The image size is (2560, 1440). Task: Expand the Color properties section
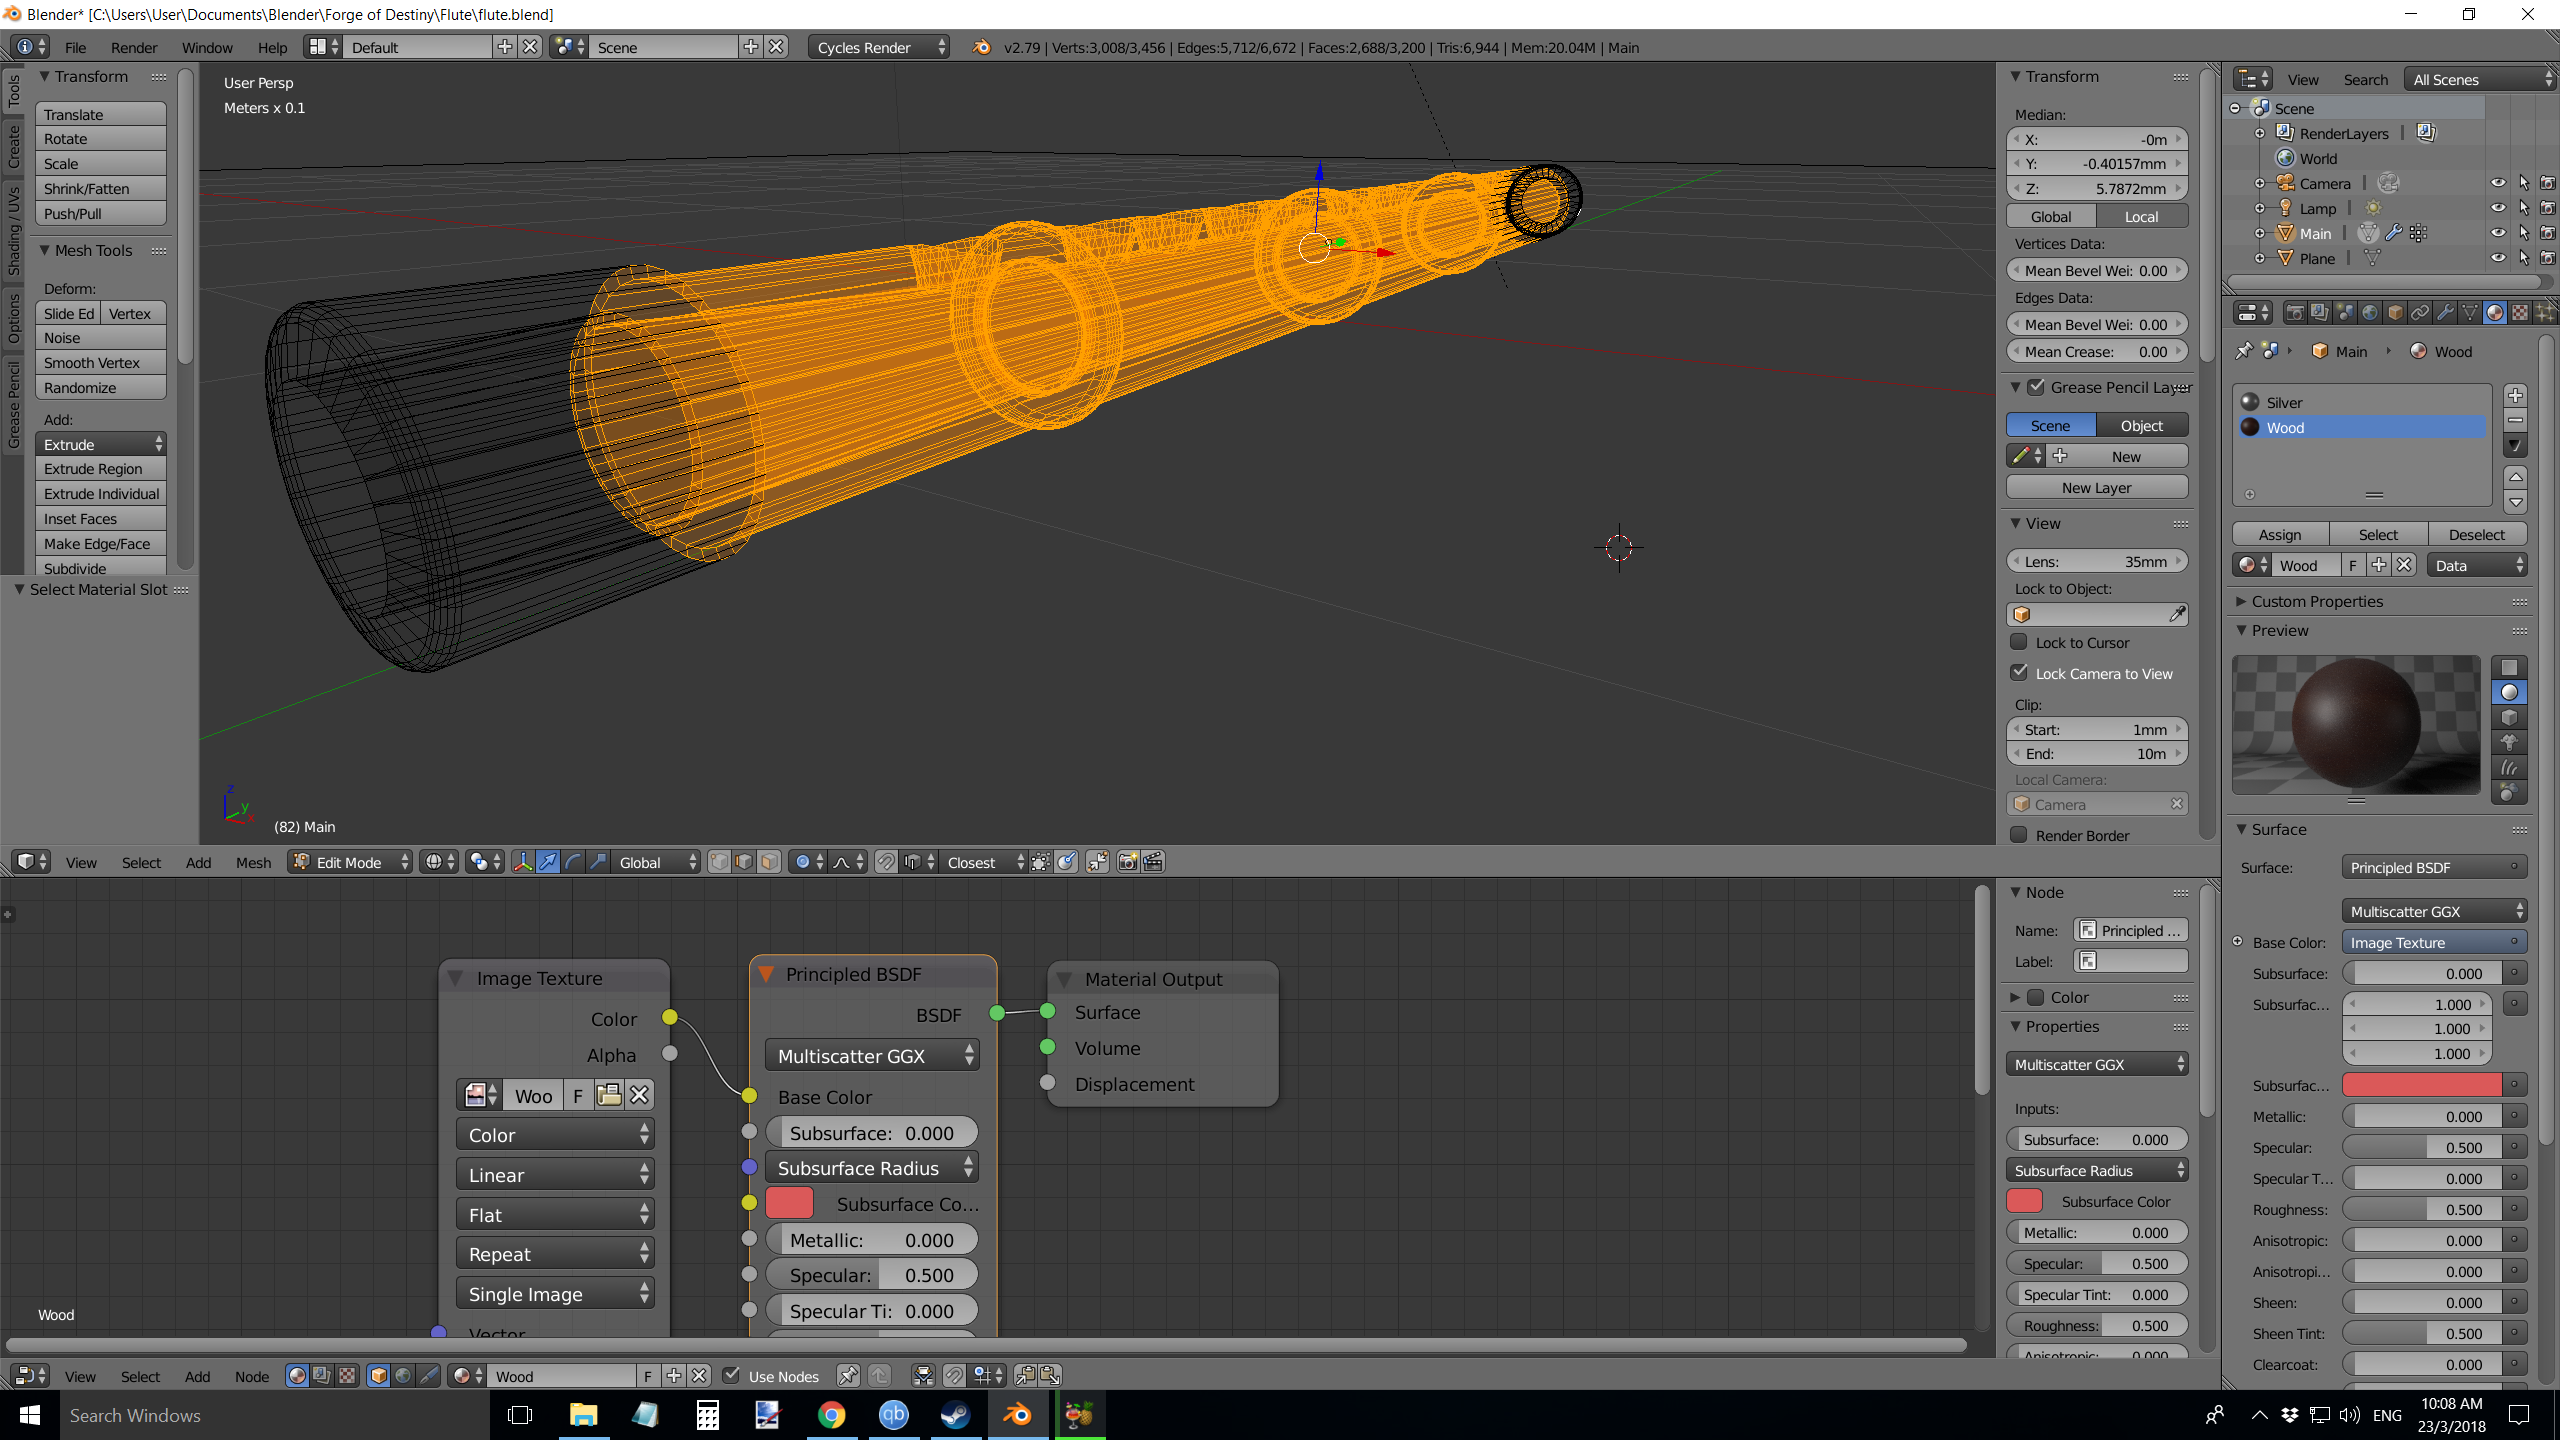(2018, 997)
